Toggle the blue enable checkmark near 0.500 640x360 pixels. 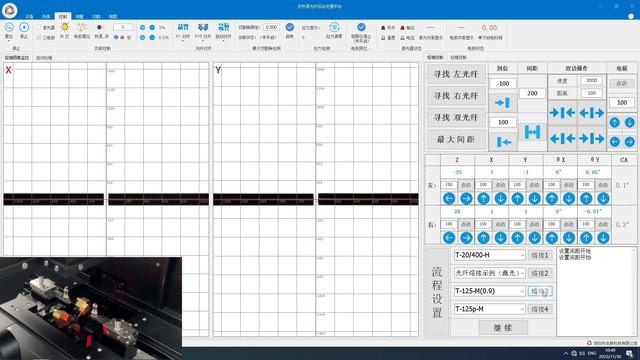pyautogui.click(x=289, y=27)
